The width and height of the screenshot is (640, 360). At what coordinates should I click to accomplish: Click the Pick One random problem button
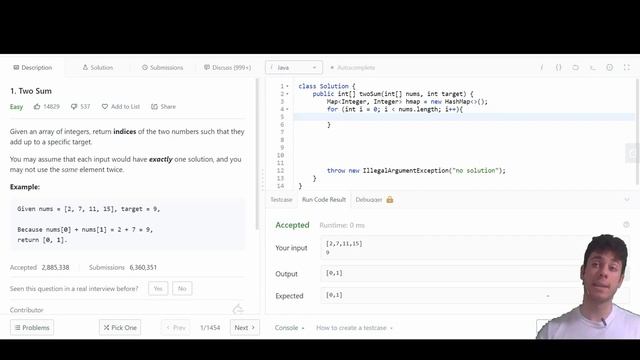point(120,327)
